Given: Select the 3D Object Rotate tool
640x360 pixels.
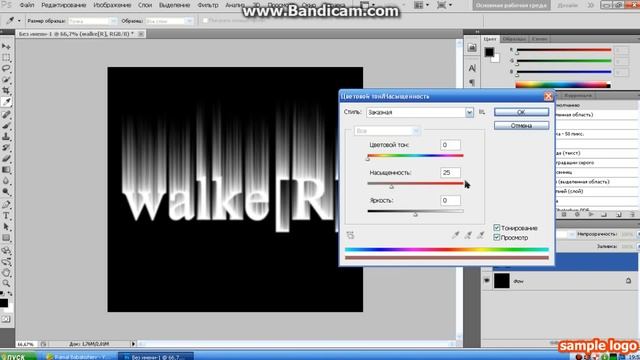Looking at the screenshot, I should point(6,250).
